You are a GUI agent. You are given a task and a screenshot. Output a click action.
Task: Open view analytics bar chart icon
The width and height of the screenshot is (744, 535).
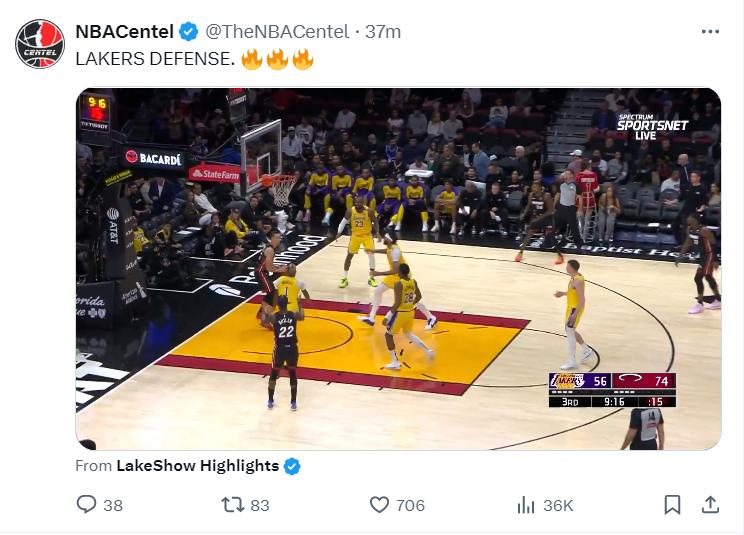tap(525, 505)
